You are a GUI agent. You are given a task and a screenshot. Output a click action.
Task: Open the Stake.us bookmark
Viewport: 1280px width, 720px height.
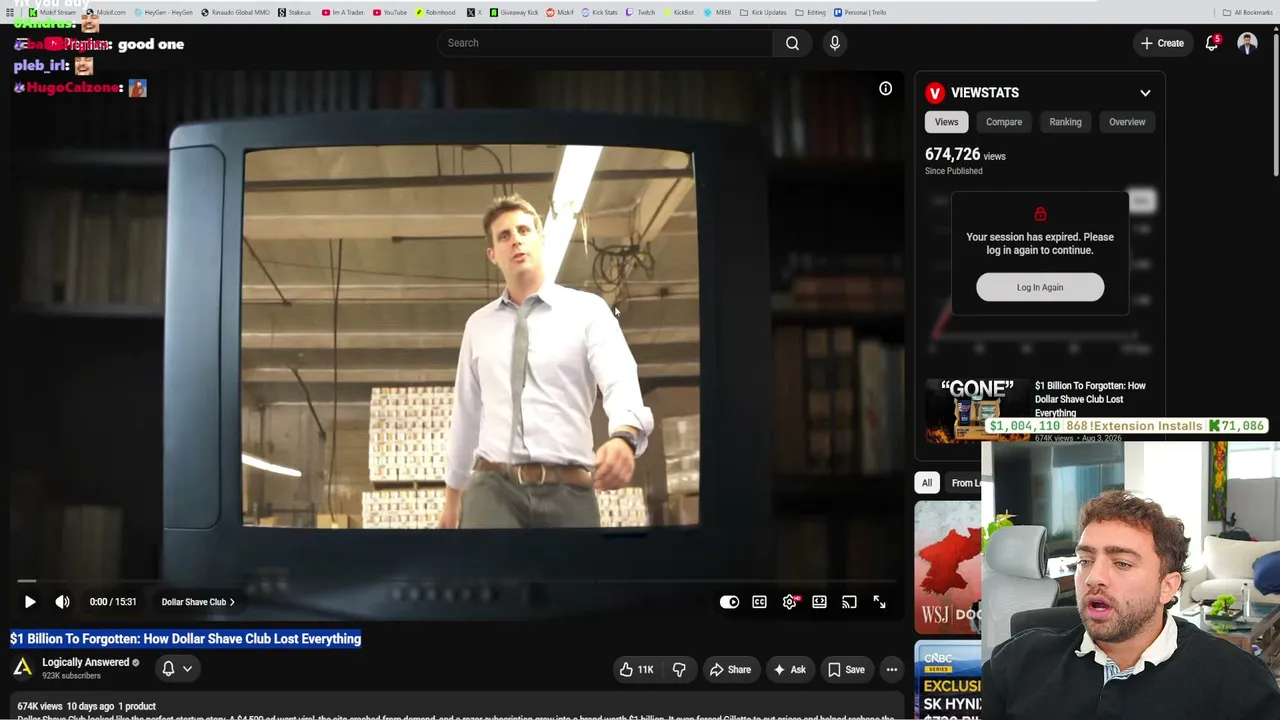(294, 13)
